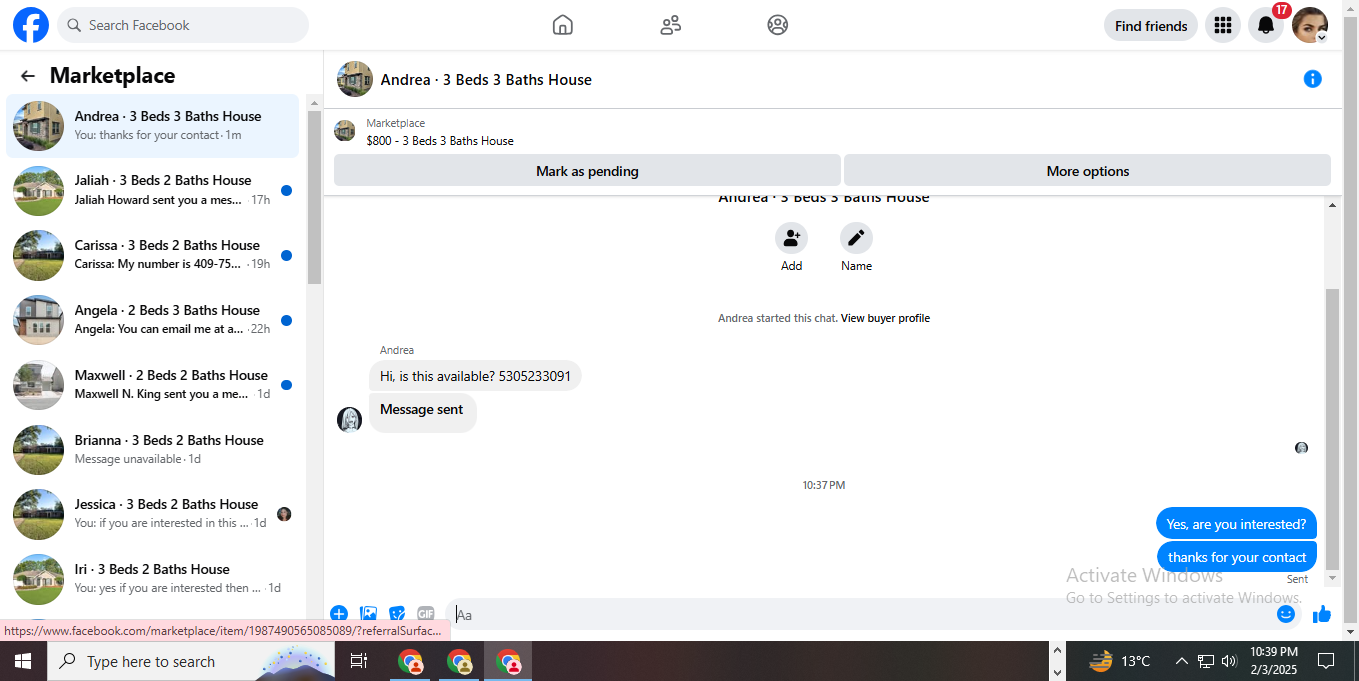Switch to second Chrome taskbar window
This screenshot has height=681, width=1359.
point(459,661)
